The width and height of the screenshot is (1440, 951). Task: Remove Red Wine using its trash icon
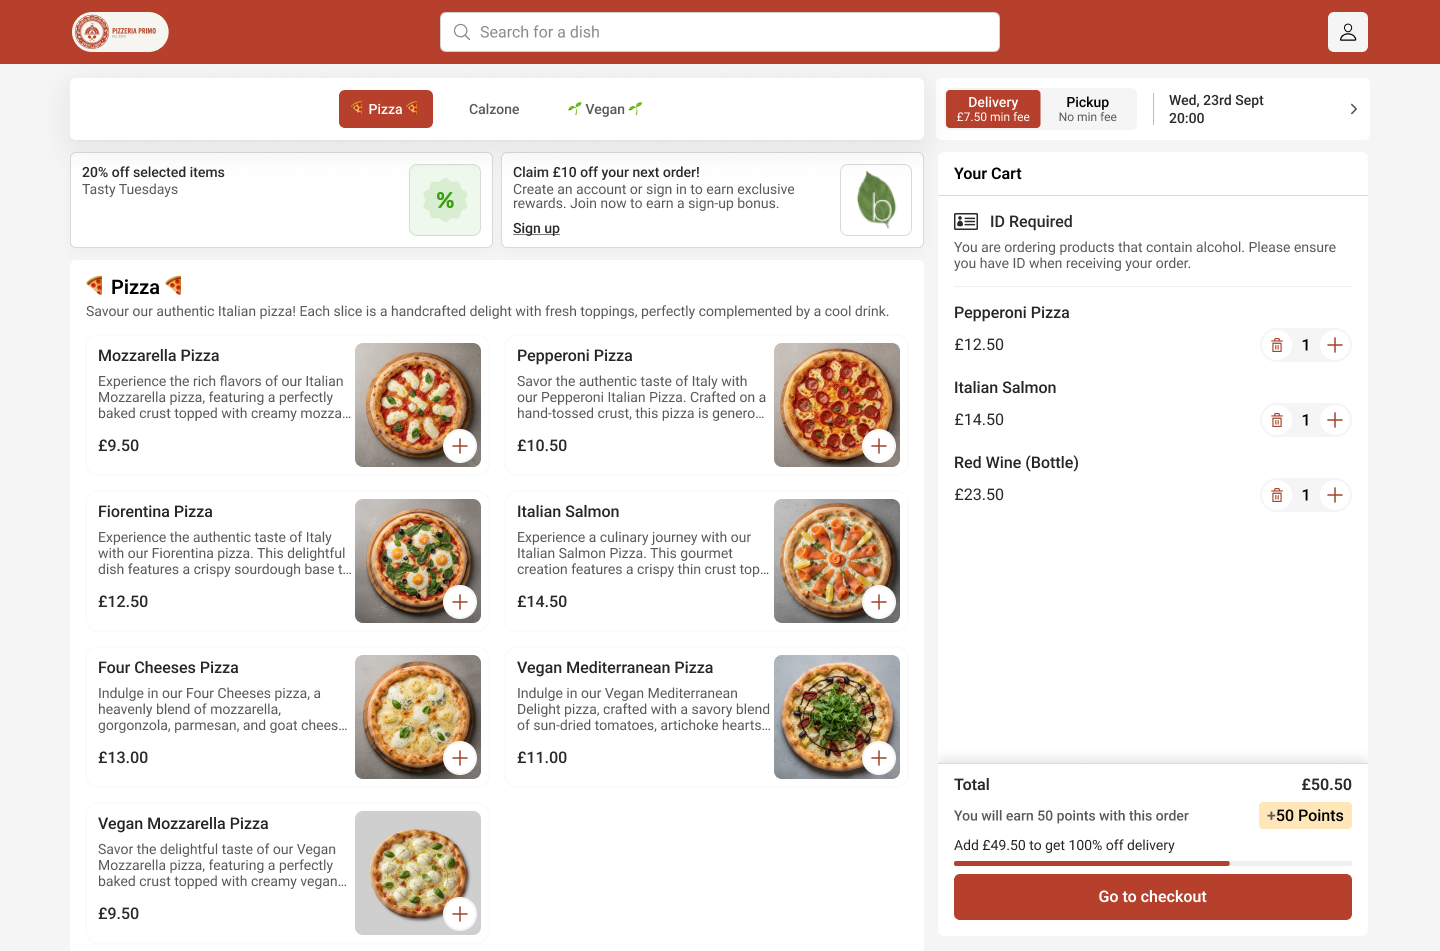1277,495
